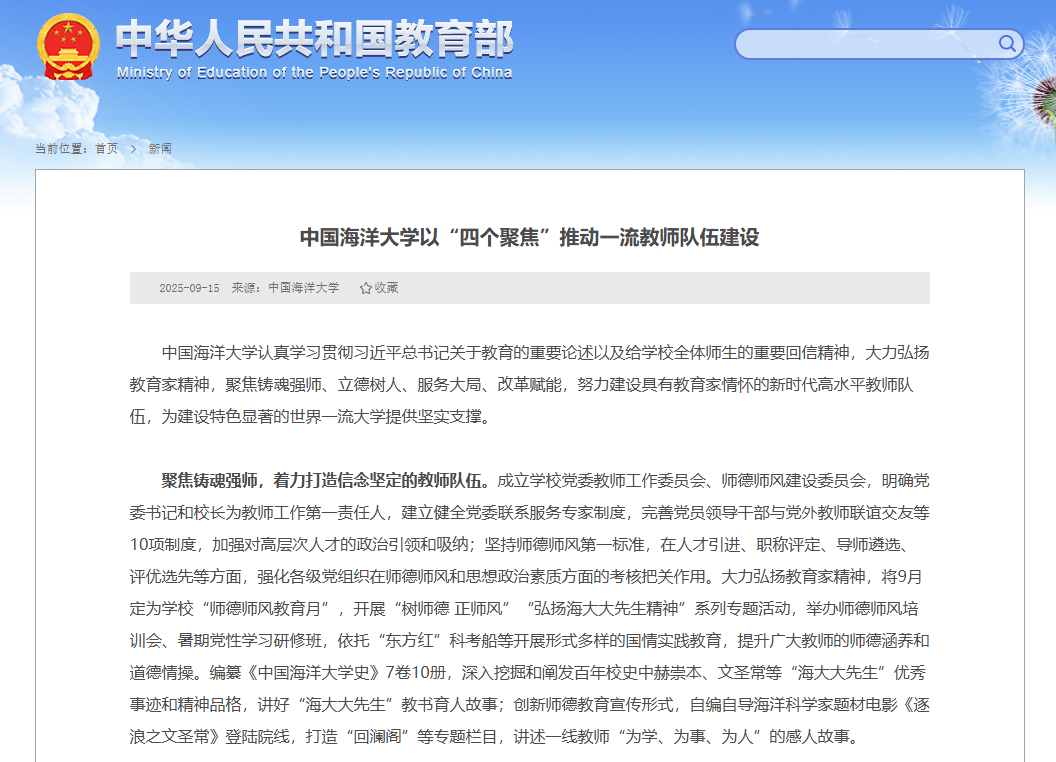
Task: Click the Chinese site title 中华人民共和国教育部
Action: pyautogui.click(x=314, y=38)
